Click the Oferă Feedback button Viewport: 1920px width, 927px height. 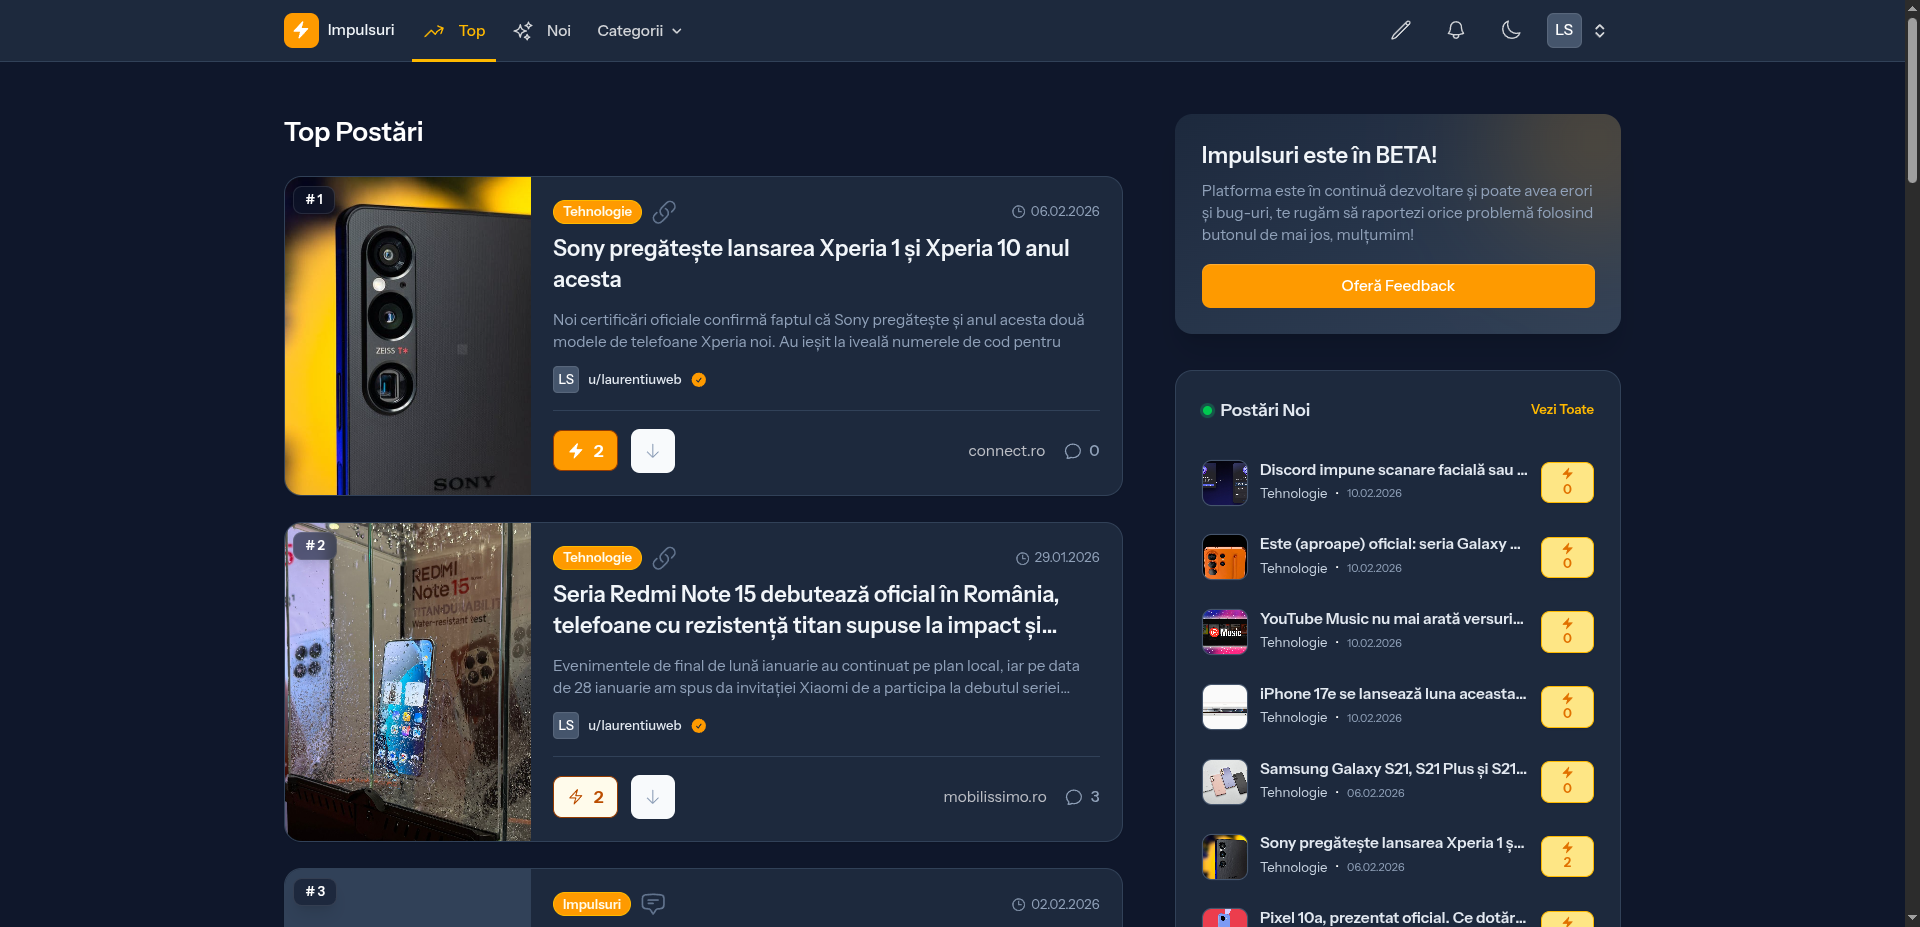click(1398, 286)
